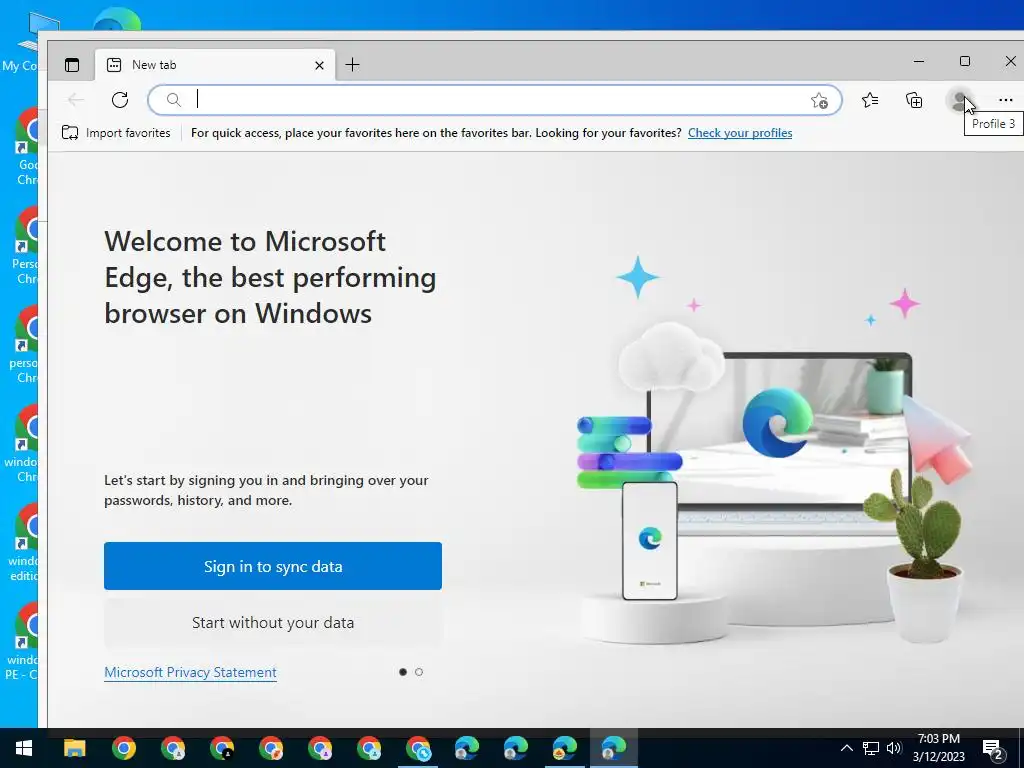
Task: Select Google Chrome desktop shortcut
Action: [25, 148]
